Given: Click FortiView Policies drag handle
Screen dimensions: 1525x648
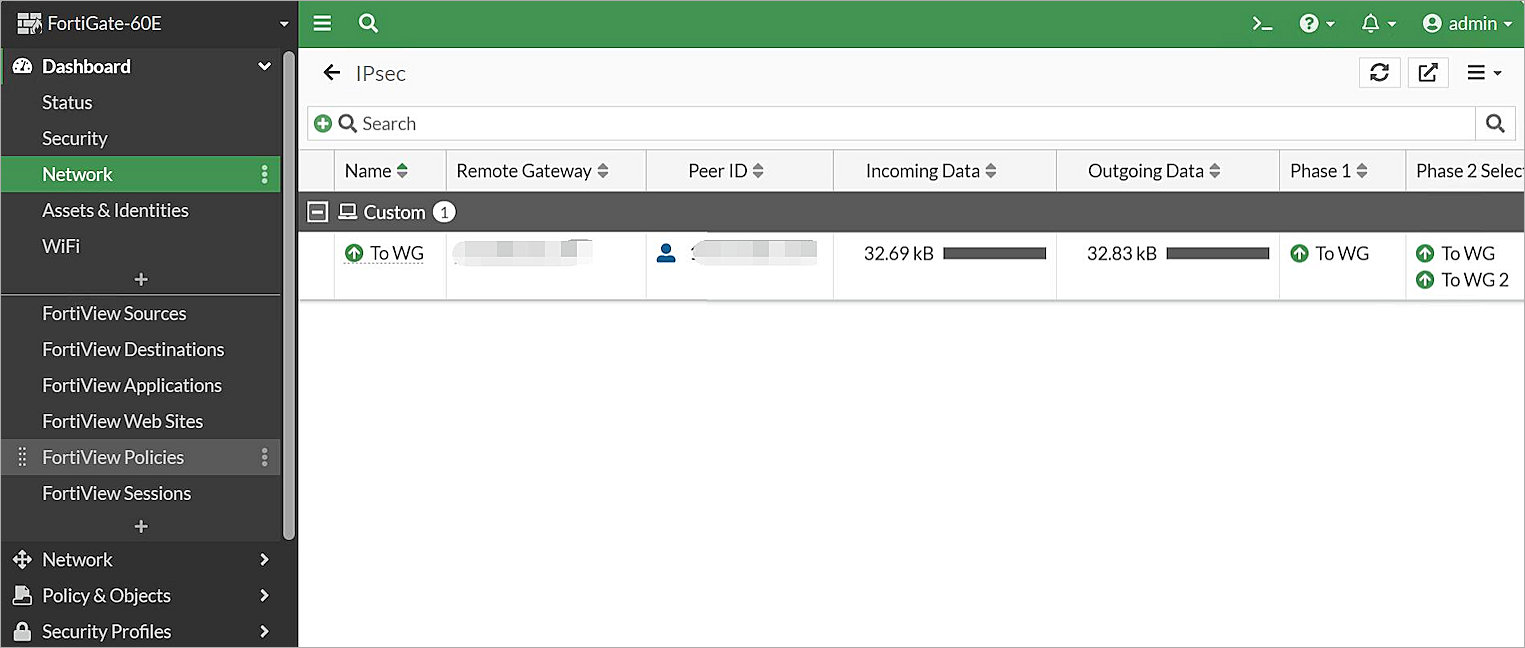Looking at the screenshot, I should [22, 457].
